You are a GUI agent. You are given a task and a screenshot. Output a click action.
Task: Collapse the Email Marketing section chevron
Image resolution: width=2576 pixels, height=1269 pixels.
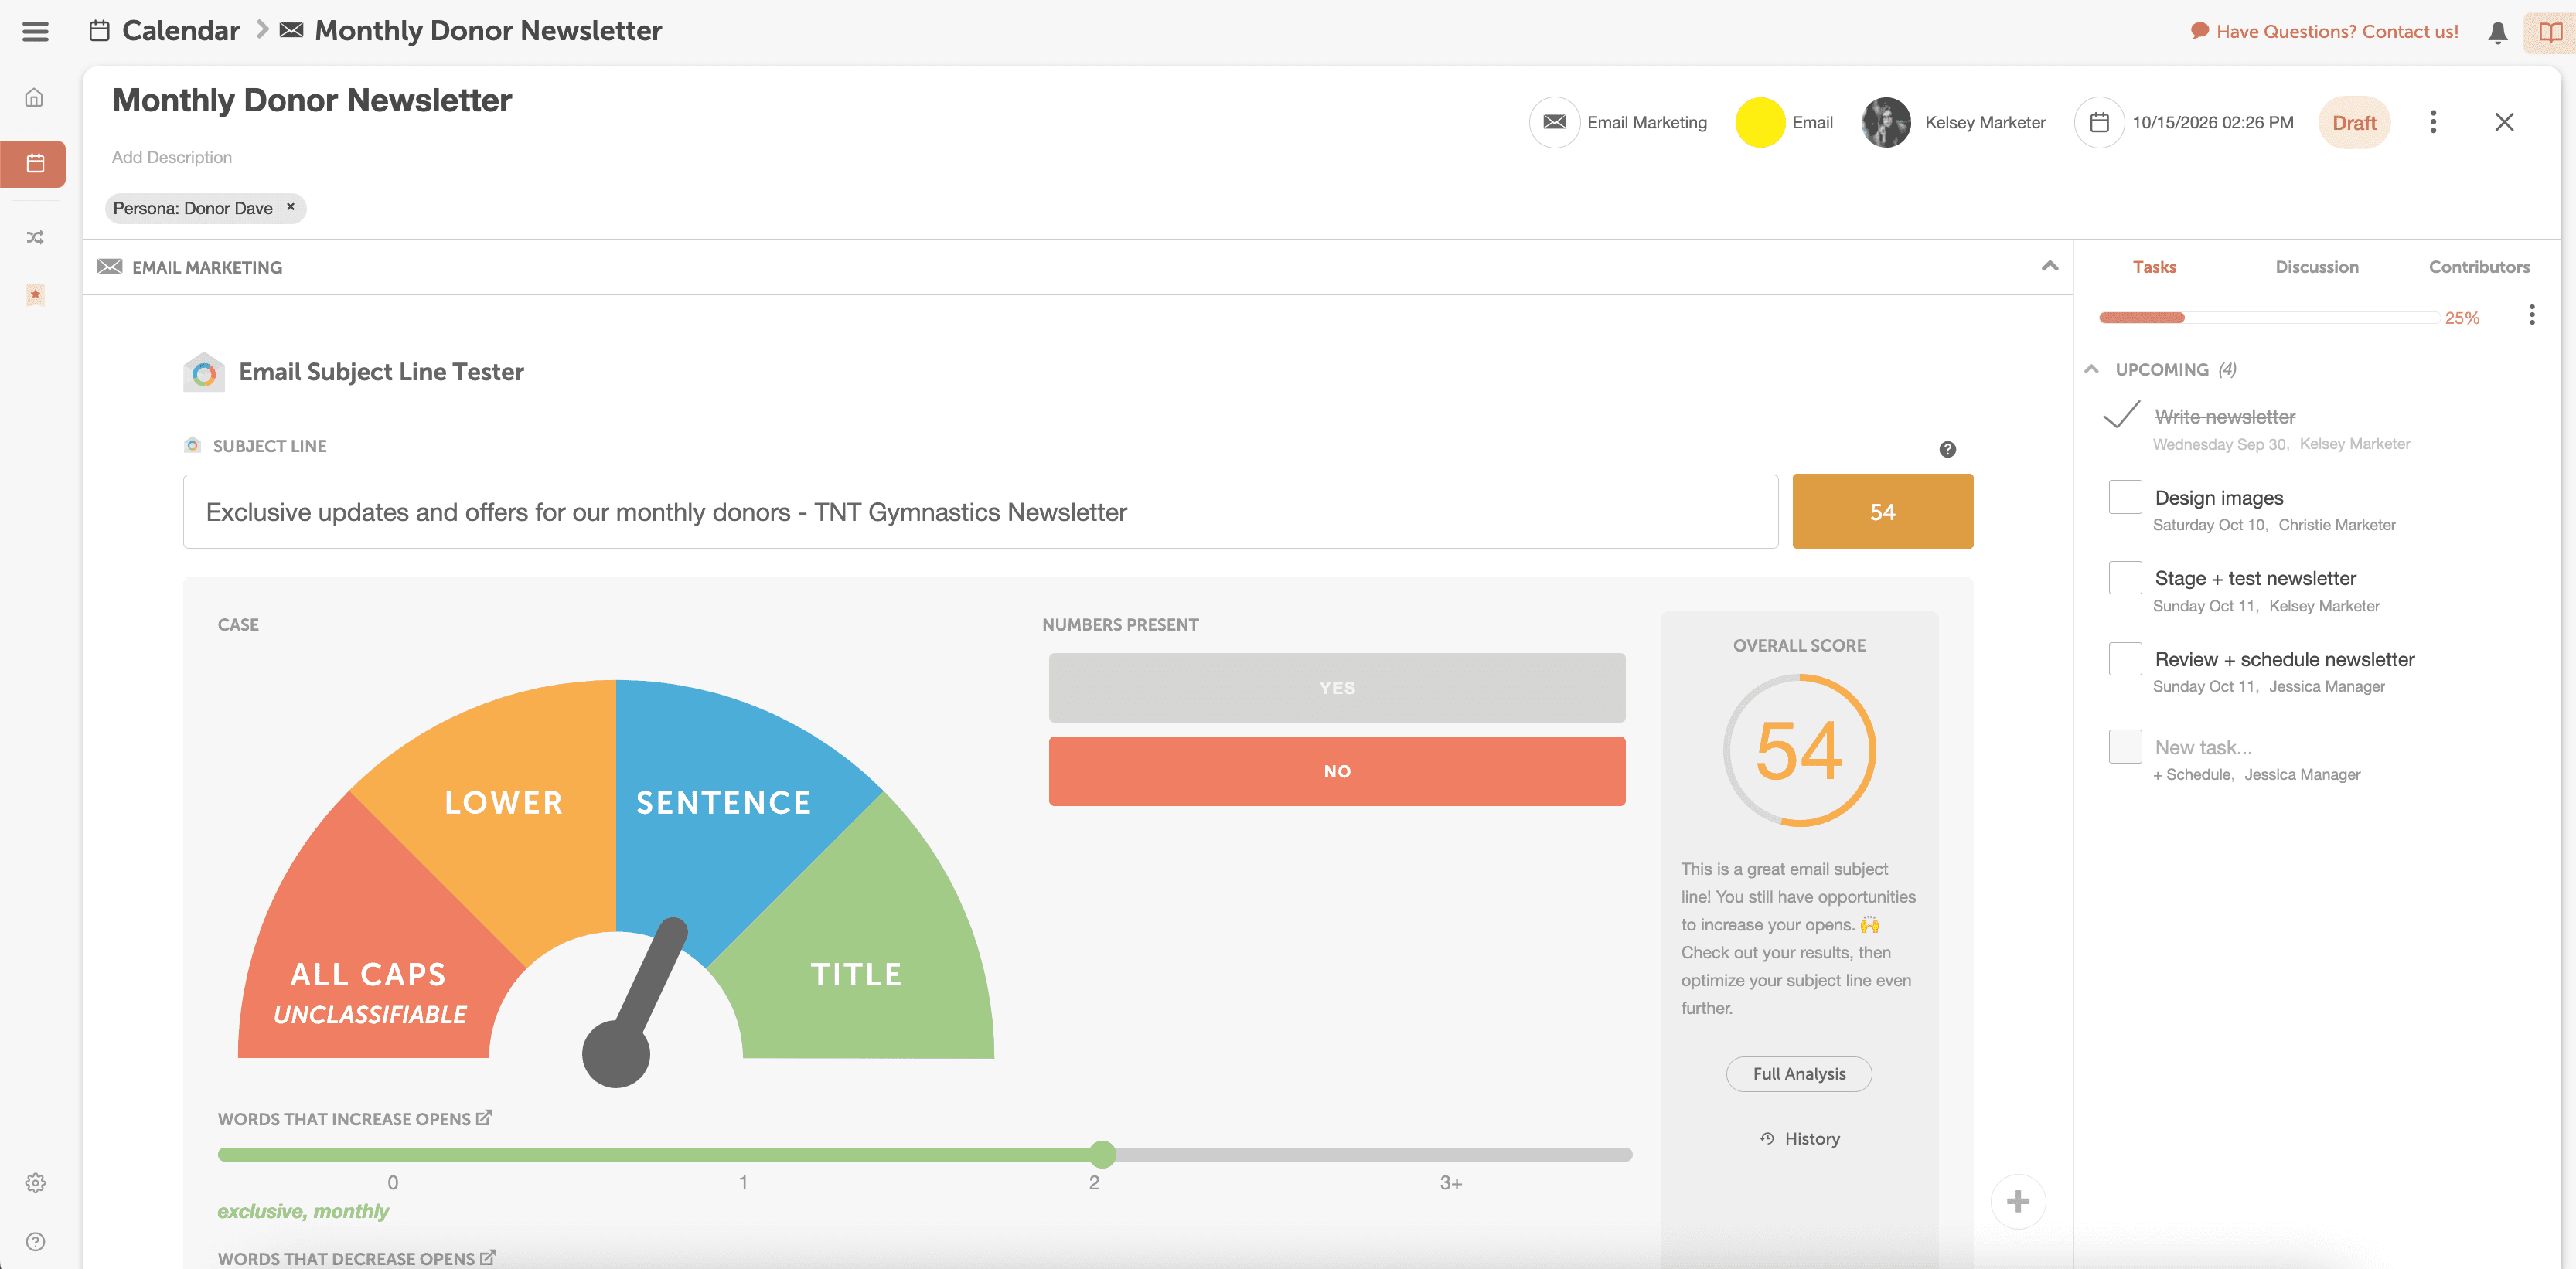[x=2049, y=266]
